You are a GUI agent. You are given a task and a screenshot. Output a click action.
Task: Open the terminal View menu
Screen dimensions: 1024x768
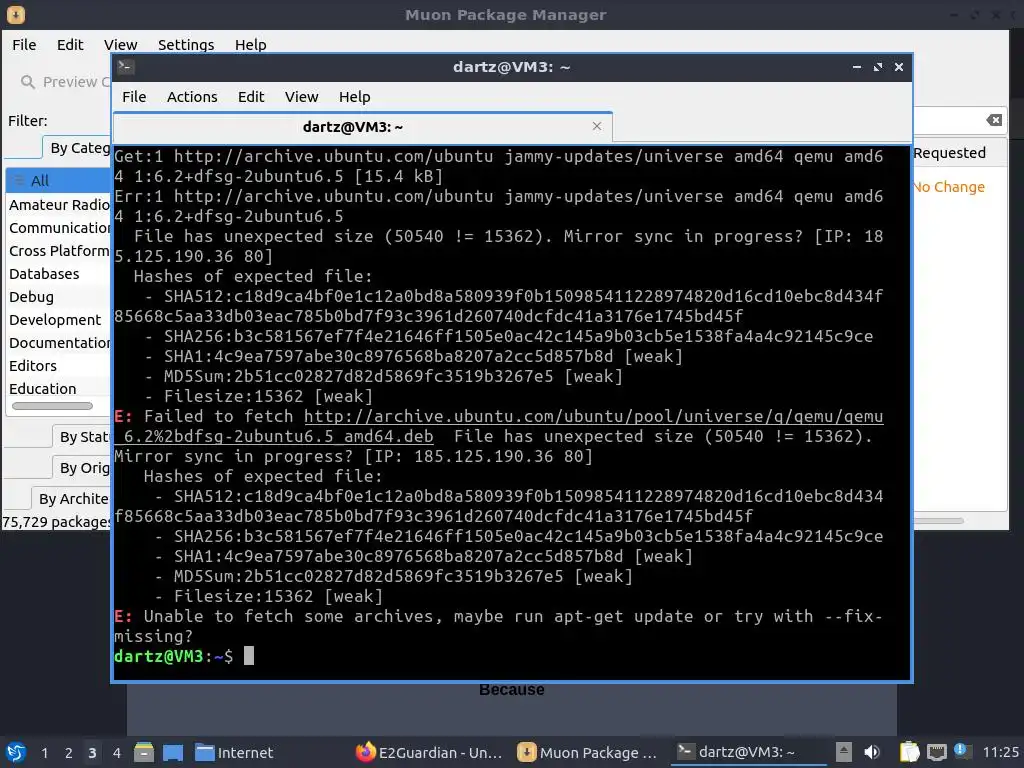point(301,97)
